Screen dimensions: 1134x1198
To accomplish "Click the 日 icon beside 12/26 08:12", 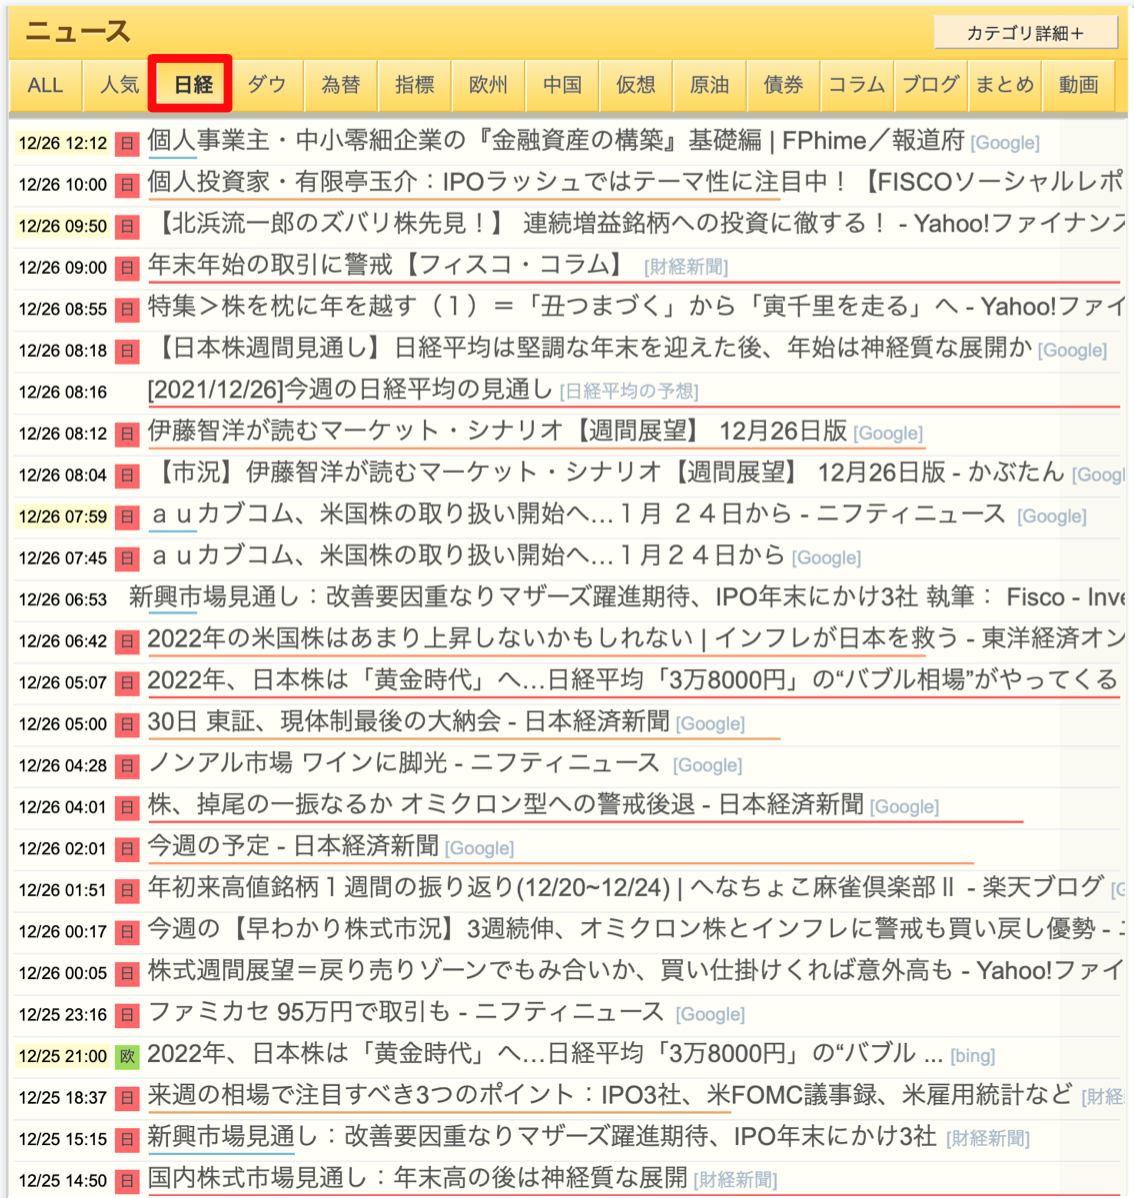I will [127, 434].
